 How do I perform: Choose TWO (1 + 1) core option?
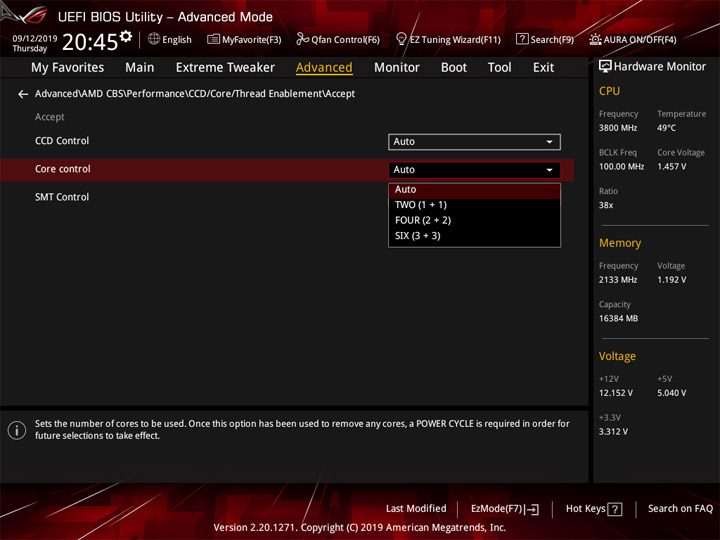tap(474, 205)
